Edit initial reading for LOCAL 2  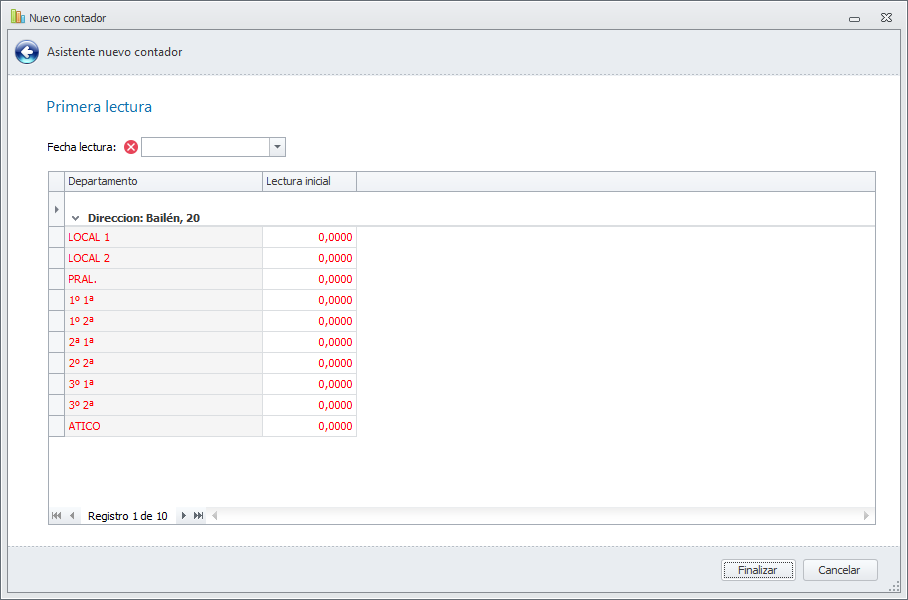click(x=309, y=258)
